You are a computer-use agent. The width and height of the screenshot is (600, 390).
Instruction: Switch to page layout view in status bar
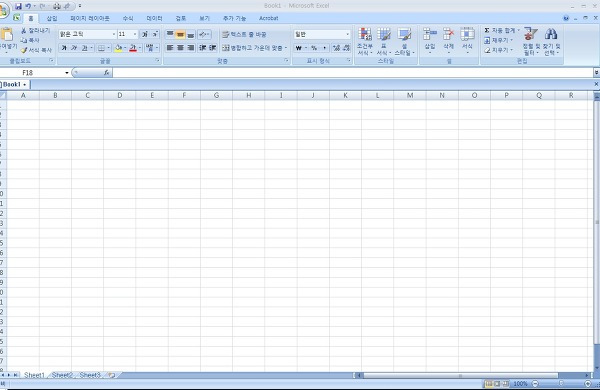tap(497, 383)
